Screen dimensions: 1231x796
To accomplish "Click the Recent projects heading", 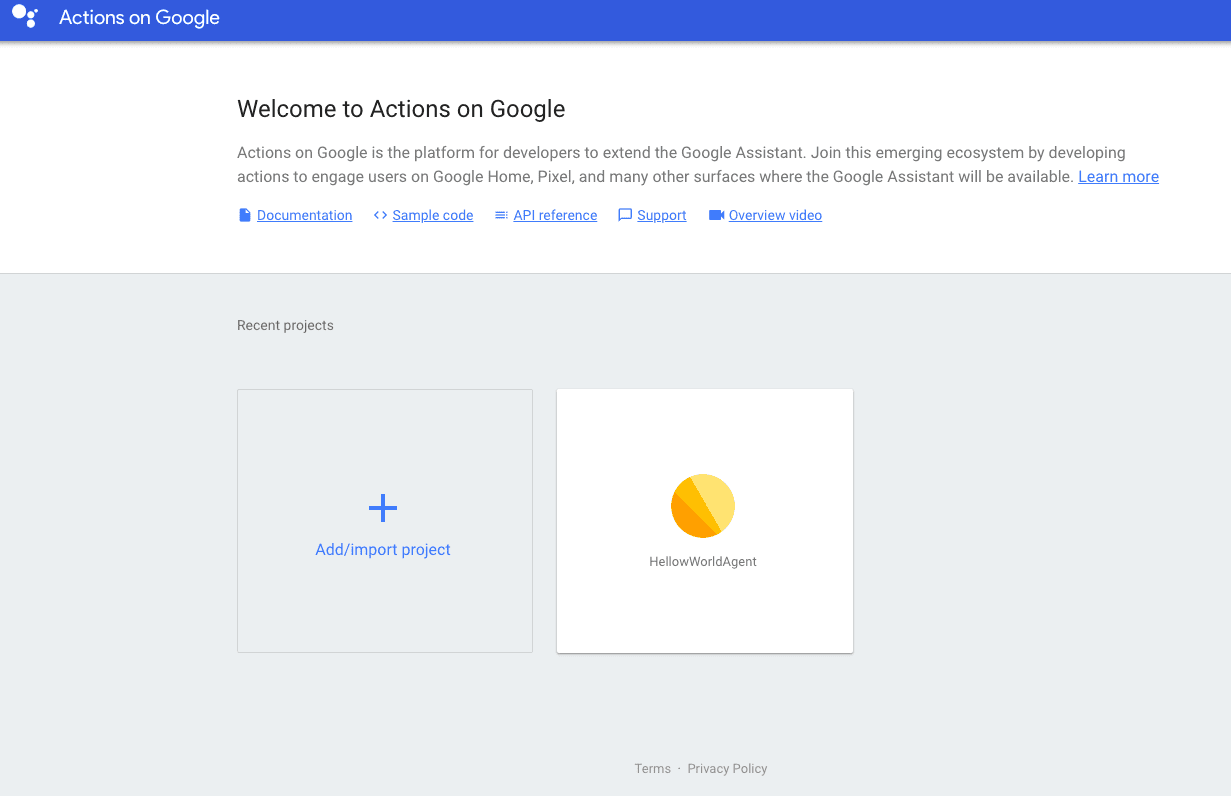I will pyautogui.click(x=285, y=325).
